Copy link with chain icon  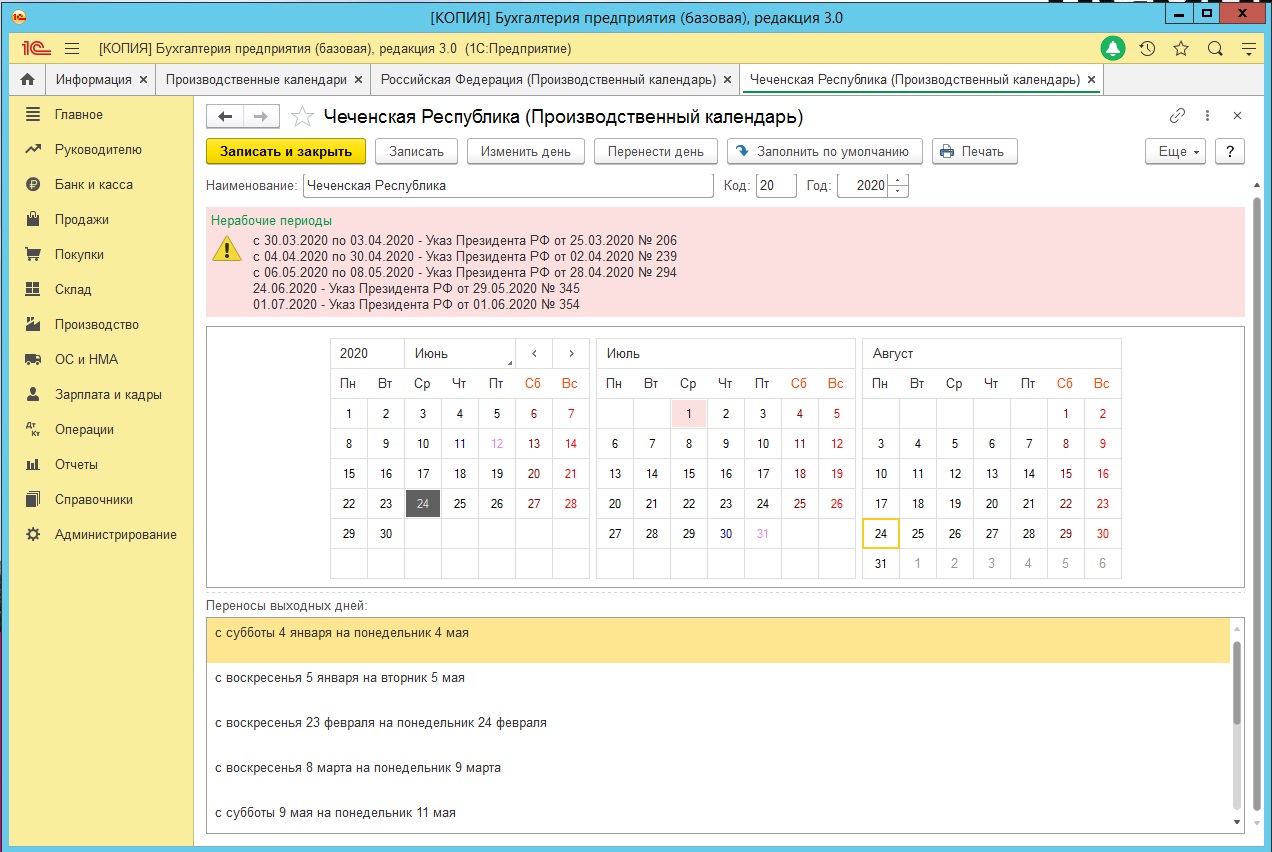1177,116
